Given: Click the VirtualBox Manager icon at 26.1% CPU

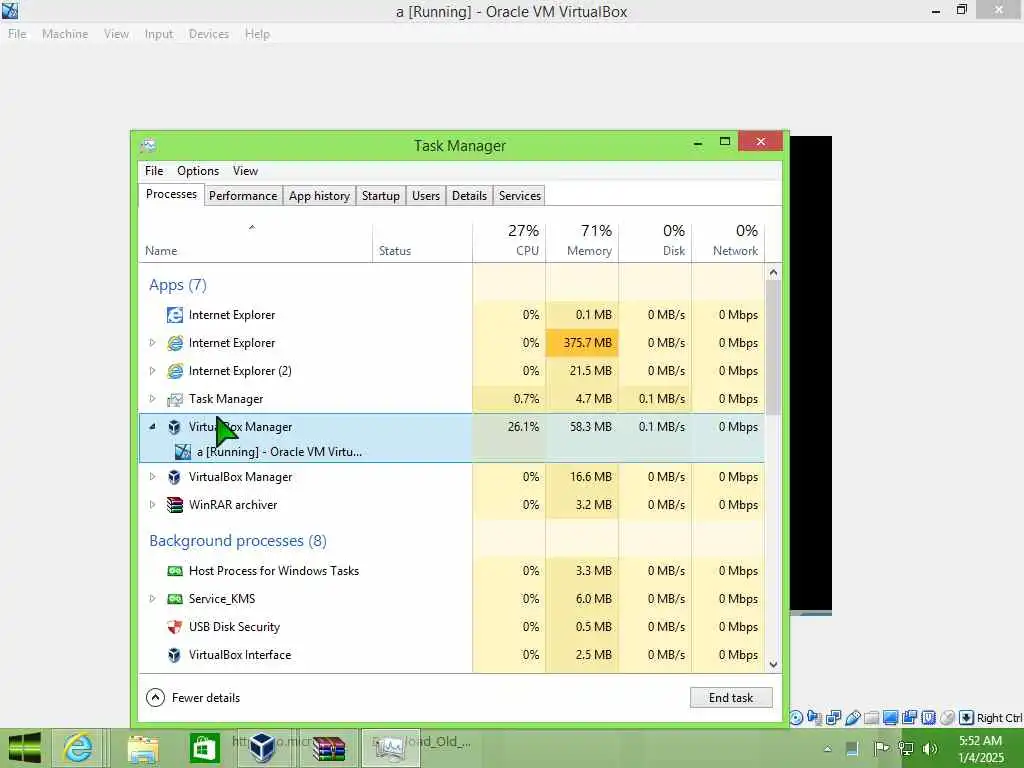Looking at the screenshot, I should (x=174, y=427).
